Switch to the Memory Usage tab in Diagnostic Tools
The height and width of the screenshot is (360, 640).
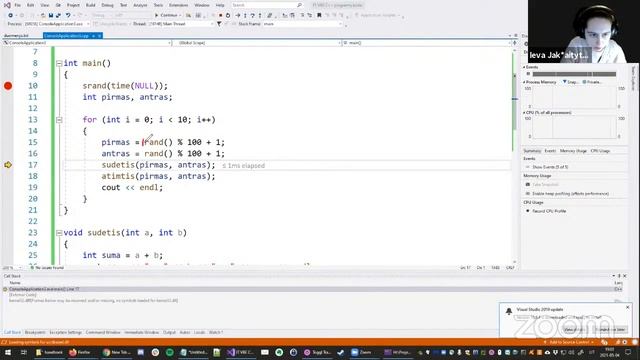pyautogui.click(x=573, y=151)
